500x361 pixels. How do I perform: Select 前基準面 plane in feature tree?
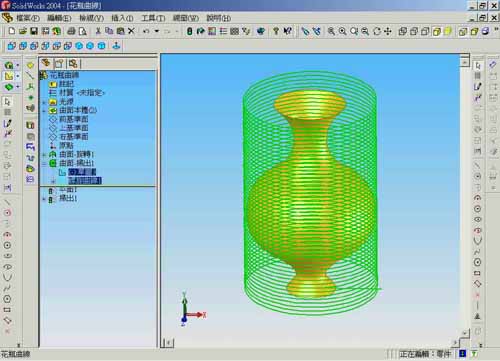tap(74, 119)
